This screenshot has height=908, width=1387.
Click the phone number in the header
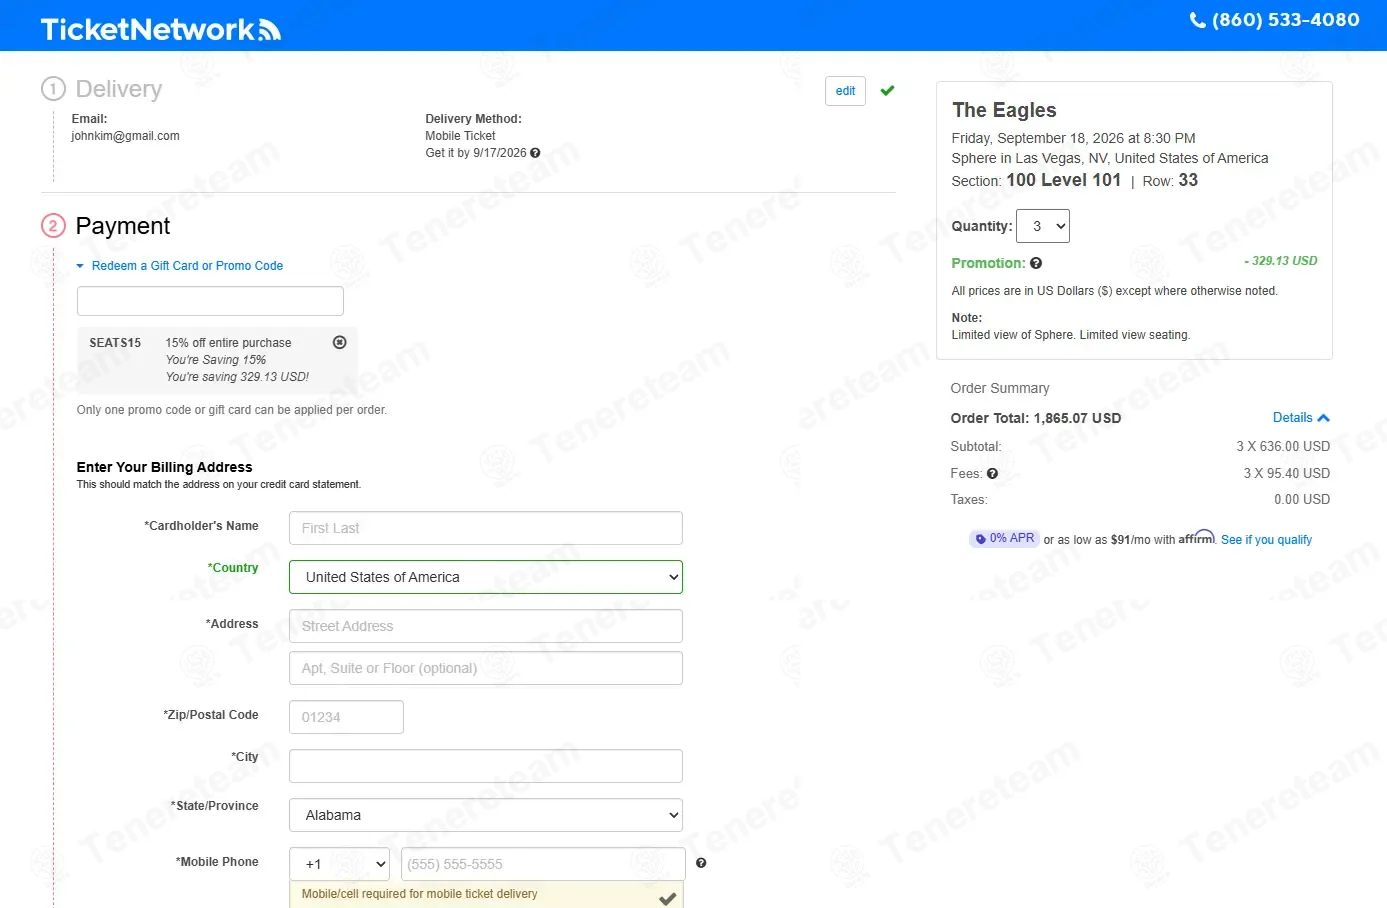[x=1274, y=20]
